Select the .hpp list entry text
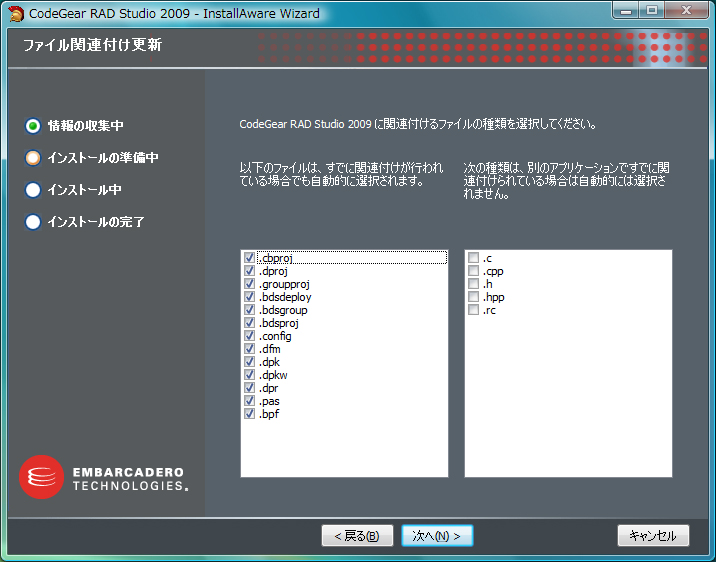This screenshot has width=716, height=562. pyautogui.click(x=494, y=297)
